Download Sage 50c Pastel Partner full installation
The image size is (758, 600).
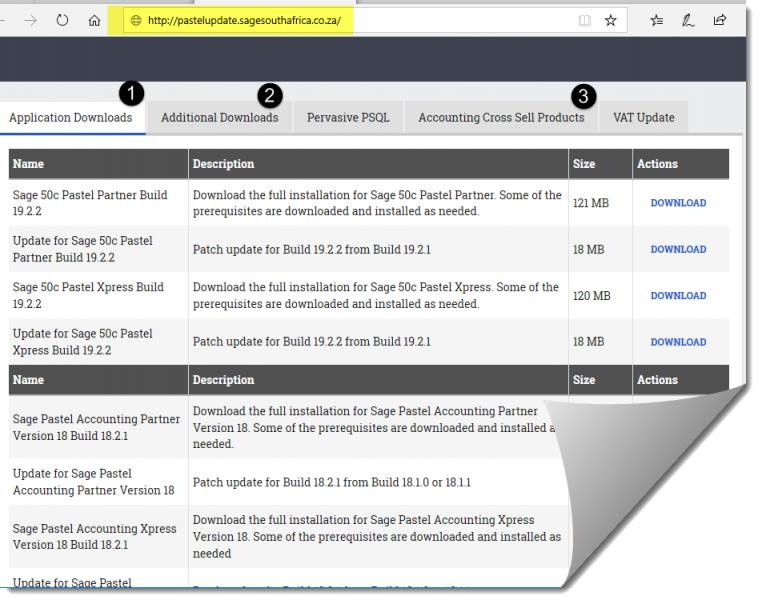(678, 203)
